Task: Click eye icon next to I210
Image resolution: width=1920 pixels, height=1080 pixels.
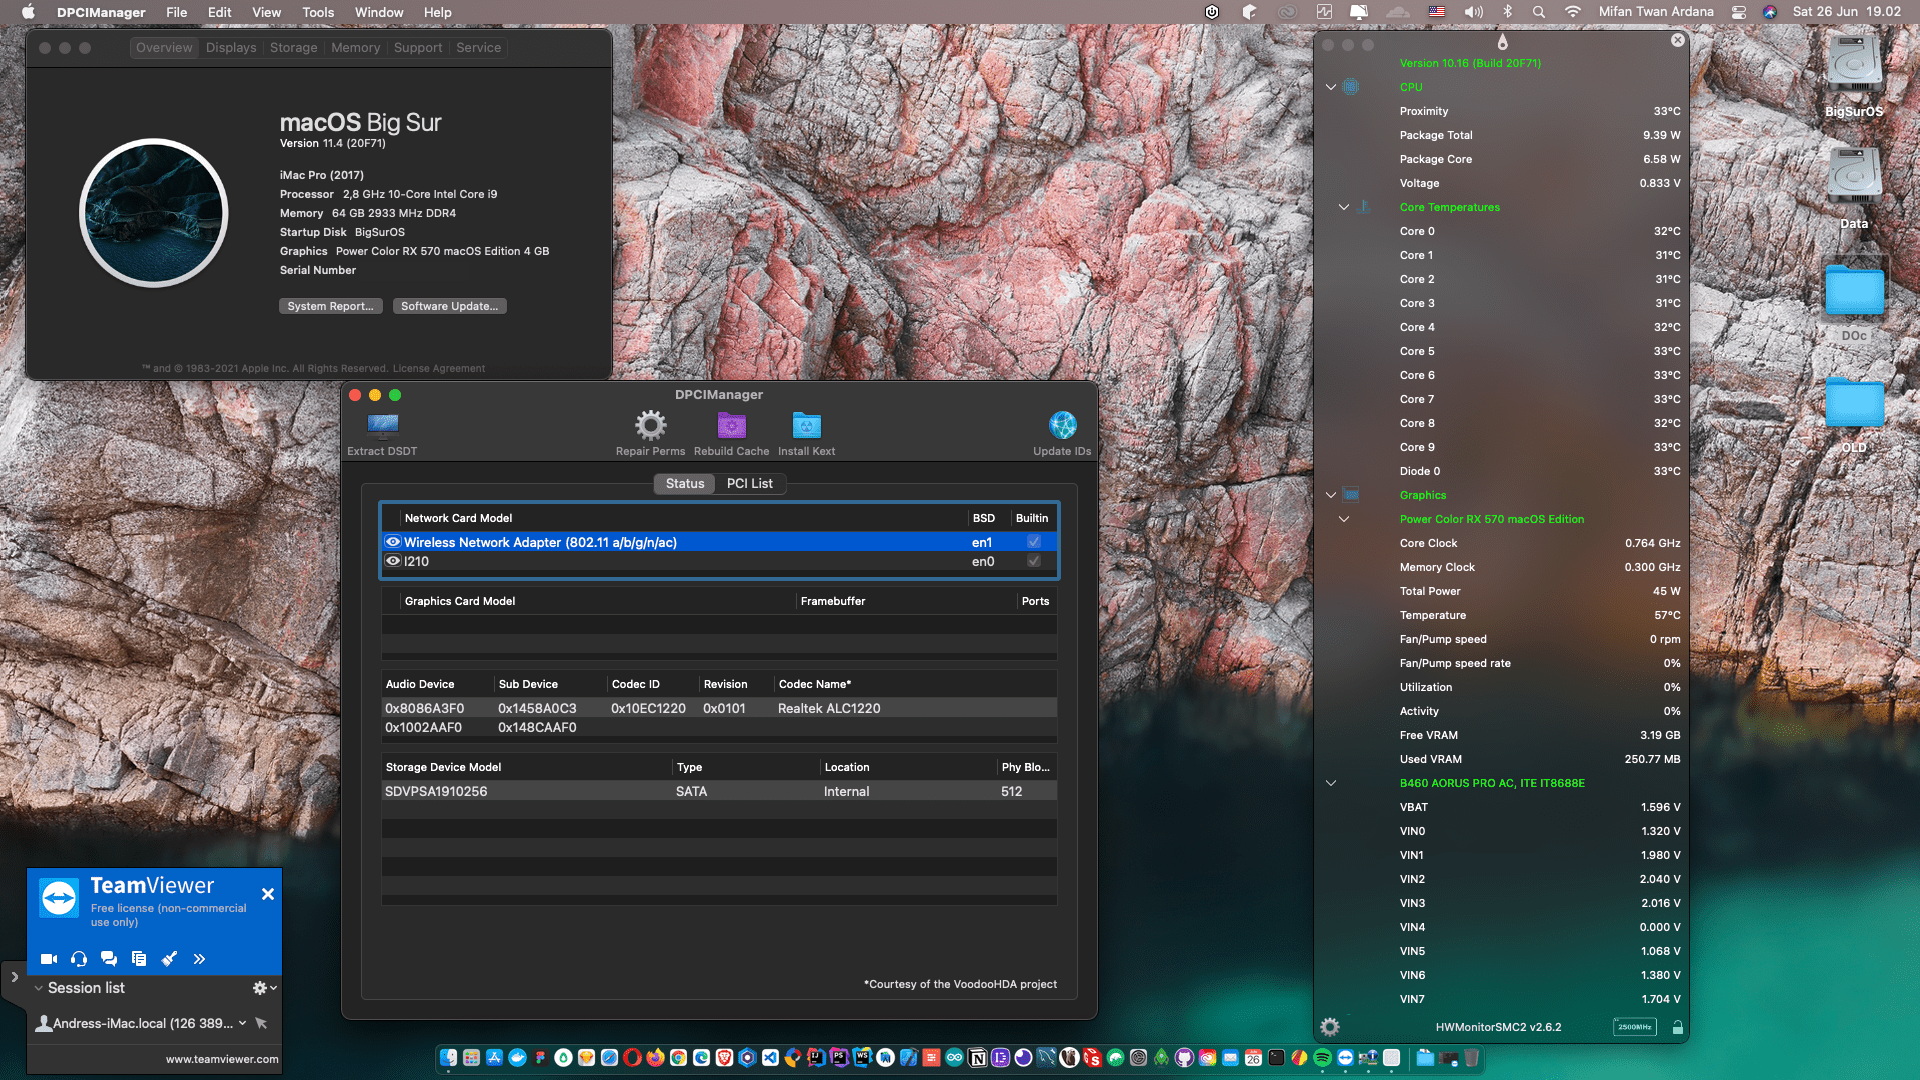Action: [x=393, y=561]
